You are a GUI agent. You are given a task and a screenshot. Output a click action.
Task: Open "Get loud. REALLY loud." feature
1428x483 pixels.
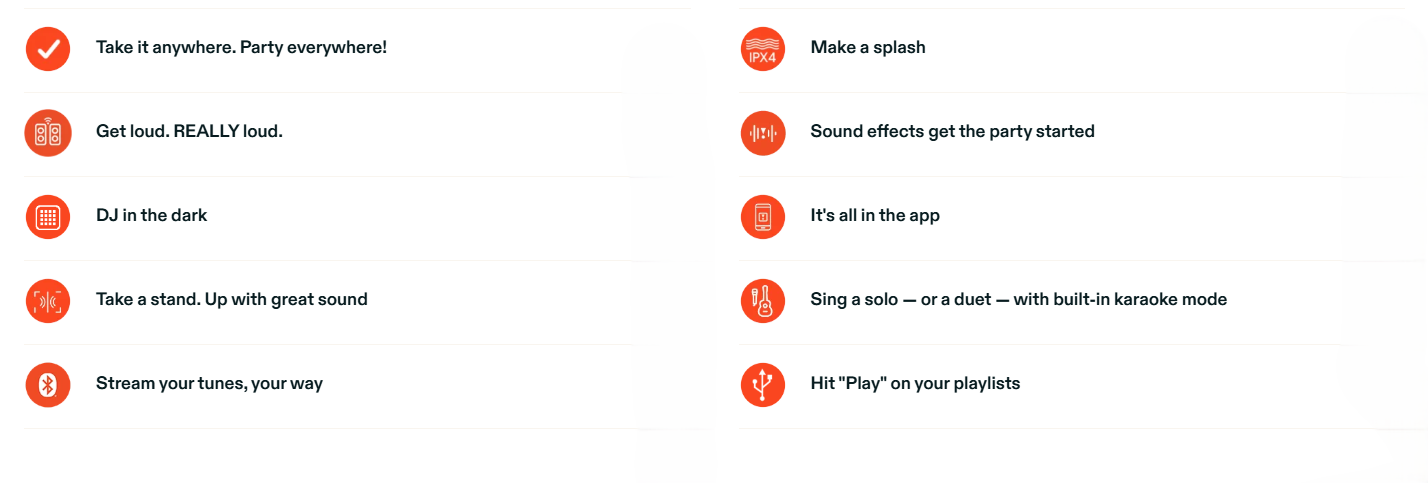coord(189,131)
